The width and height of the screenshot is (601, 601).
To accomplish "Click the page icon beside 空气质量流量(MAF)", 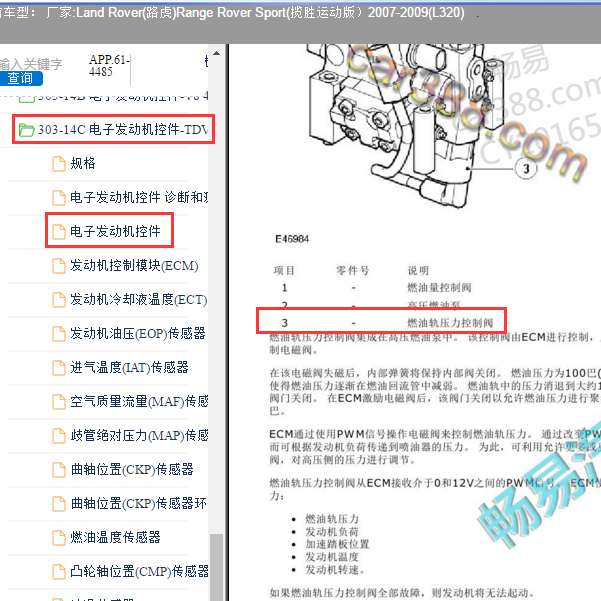I will (59, 402).
